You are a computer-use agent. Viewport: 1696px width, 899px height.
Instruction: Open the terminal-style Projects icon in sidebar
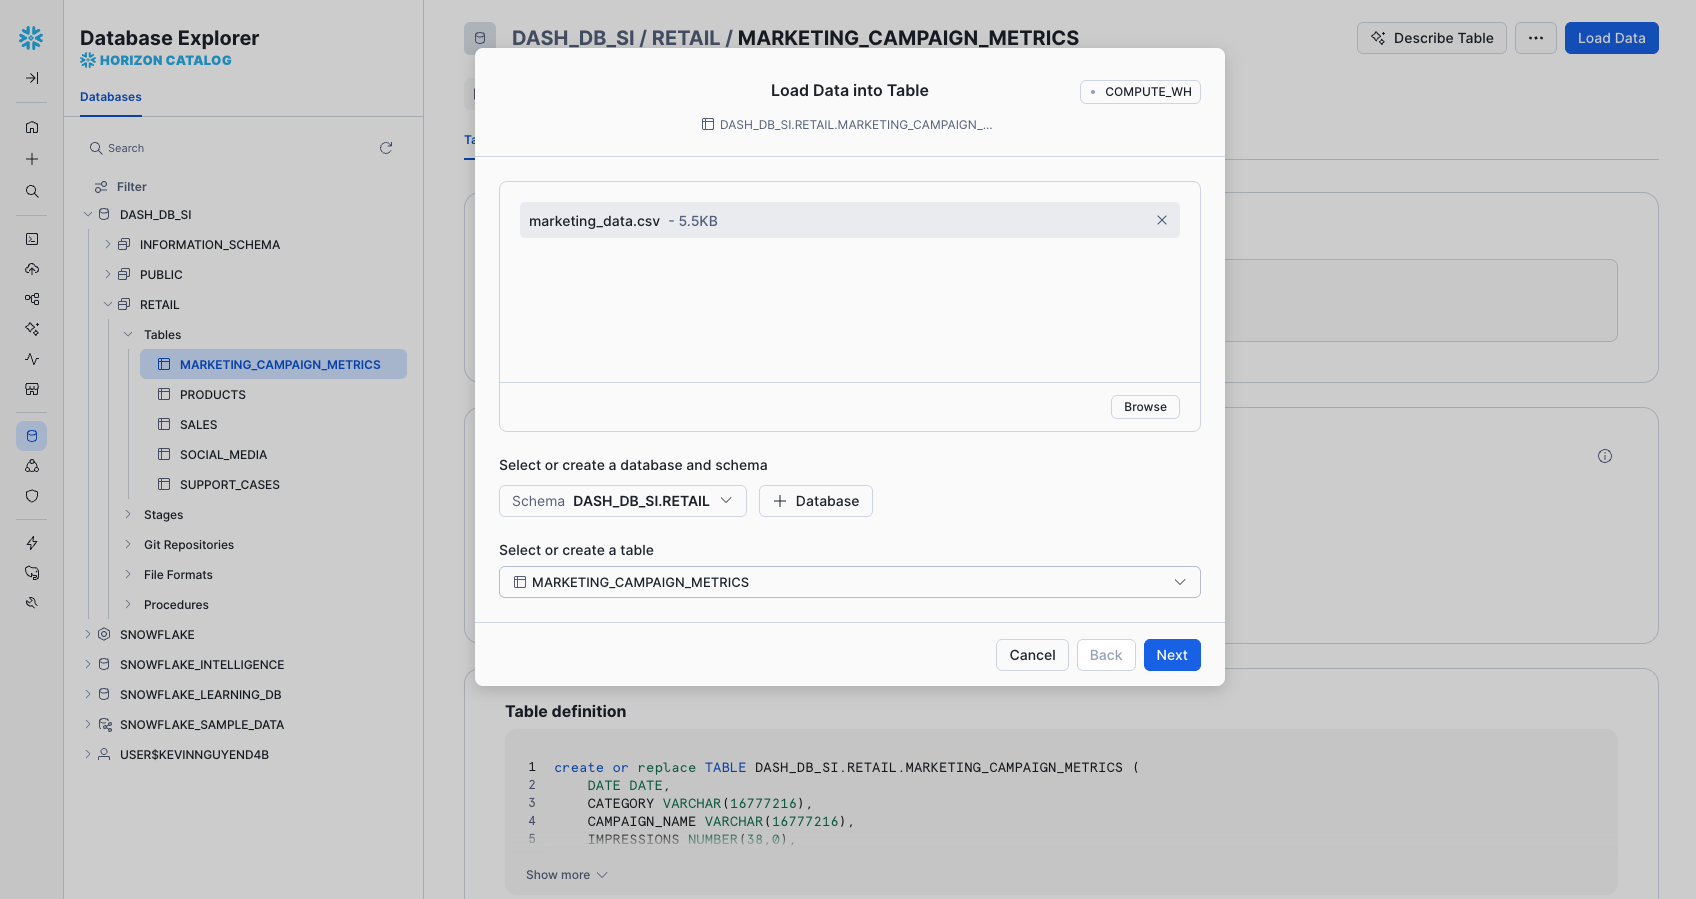(x=32, y=239)
